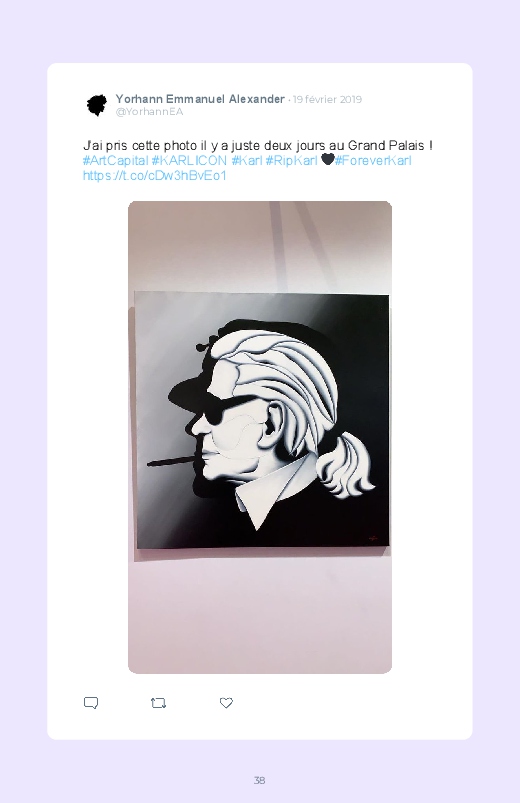Click the black heart emoji in the tweet
The width and height of the screenshot is (520, 803).
click(x=327, y=160)
